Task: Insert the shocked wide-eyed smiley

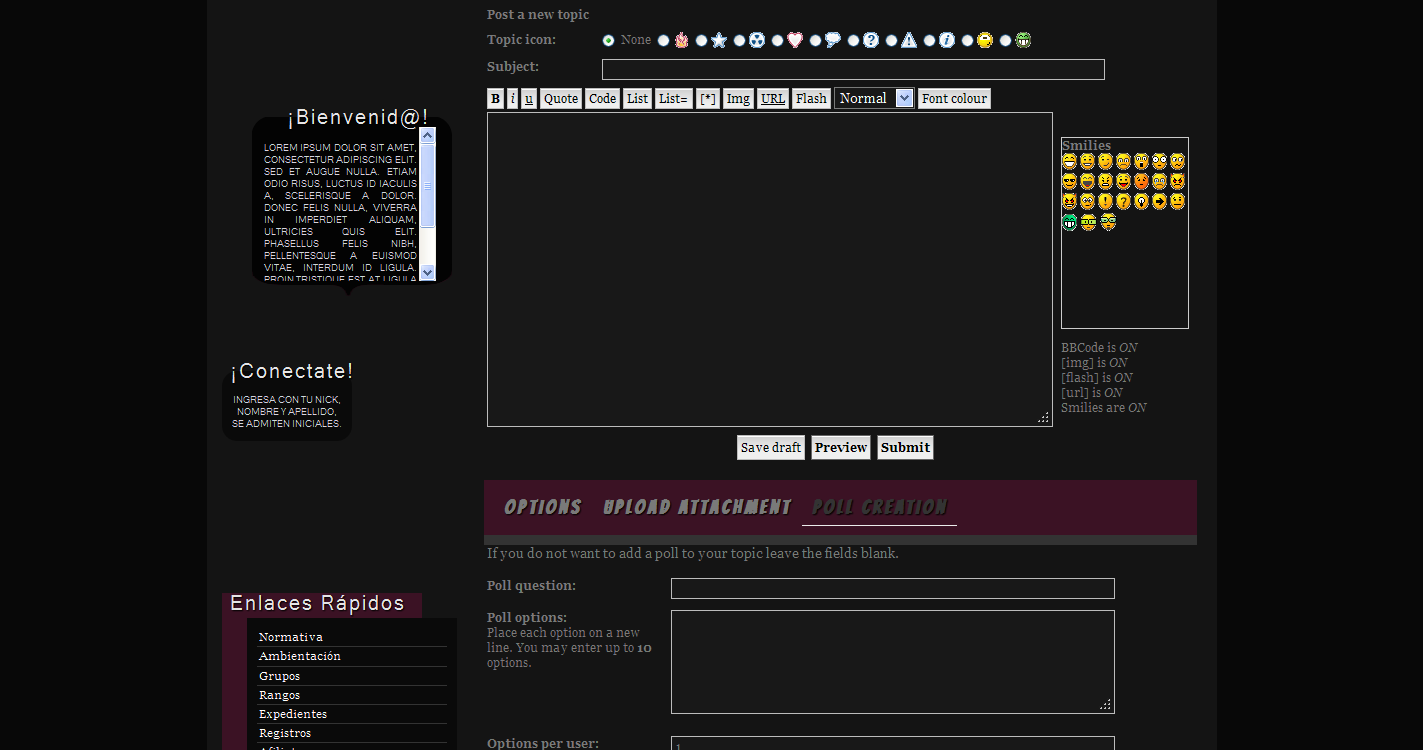Action: (1159, 161)
